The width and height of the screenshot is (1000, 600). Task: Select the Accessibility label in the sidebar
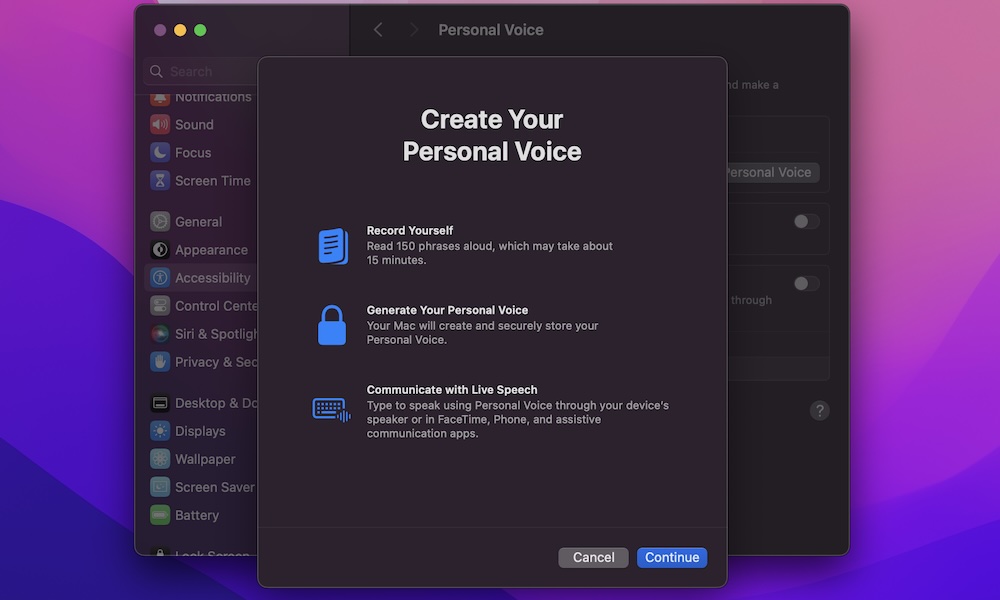coord(212,277)
